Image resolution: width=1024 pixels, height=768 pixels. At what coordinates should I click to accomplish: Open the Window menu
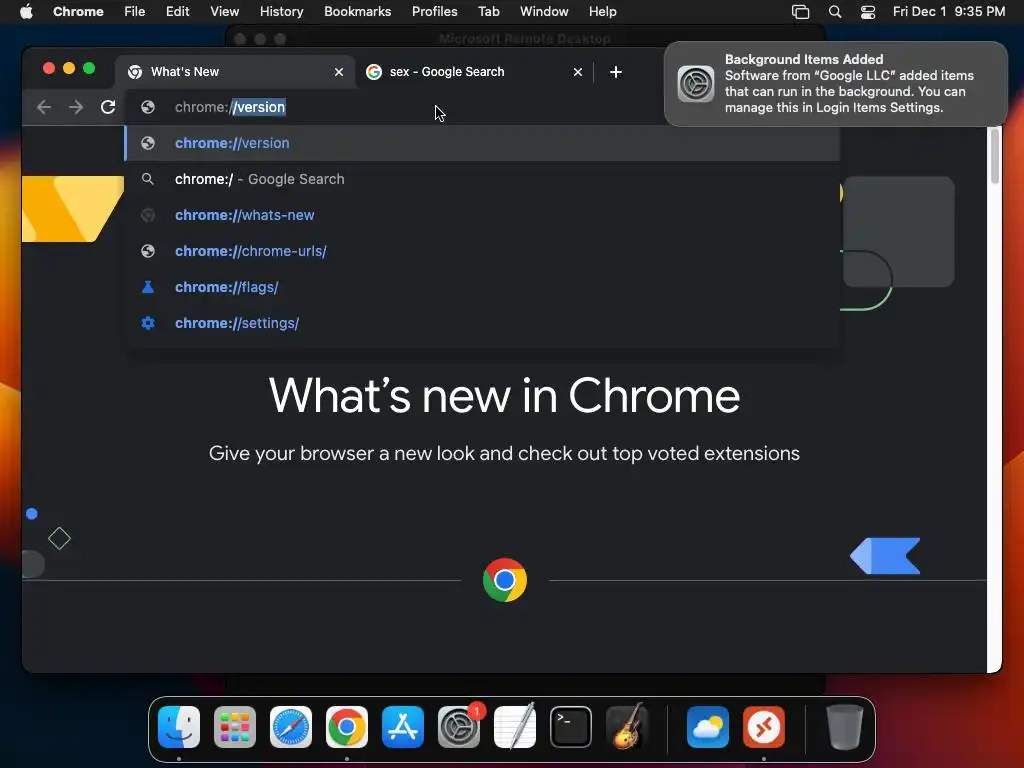(x=544, y=12)
